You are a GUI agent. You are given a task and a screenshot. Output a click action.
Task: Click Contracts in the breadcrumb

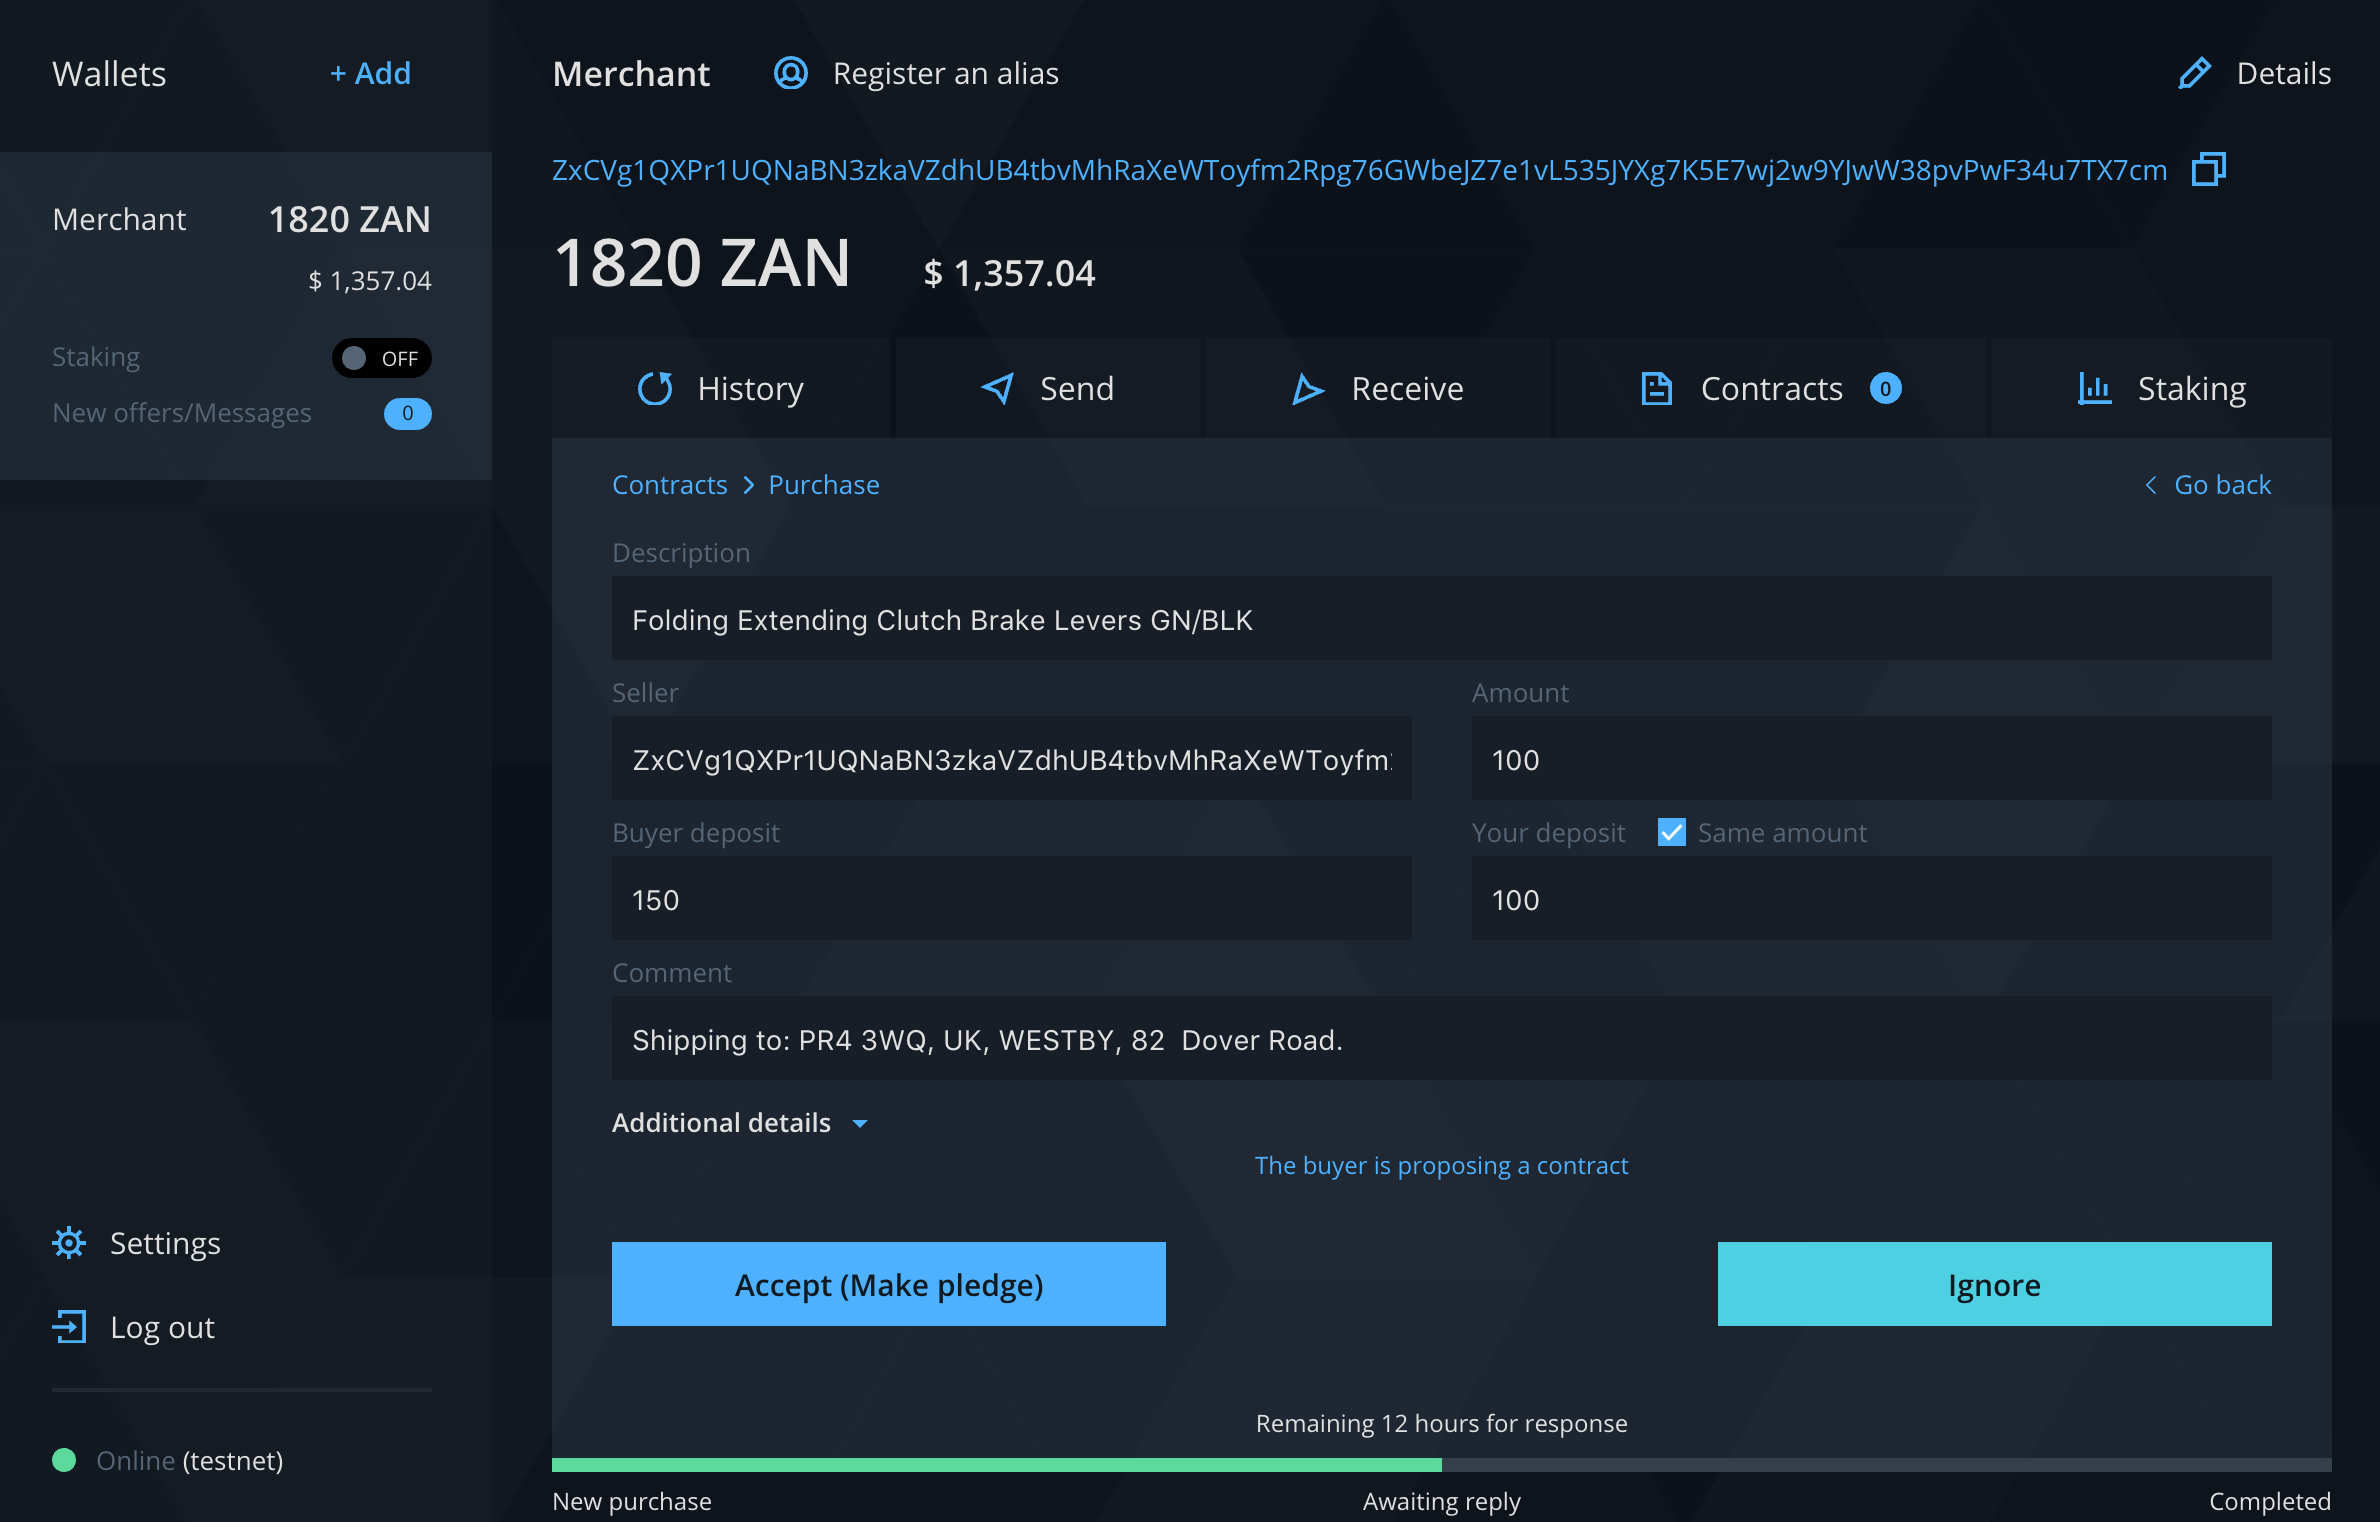[x=669, y=485]
